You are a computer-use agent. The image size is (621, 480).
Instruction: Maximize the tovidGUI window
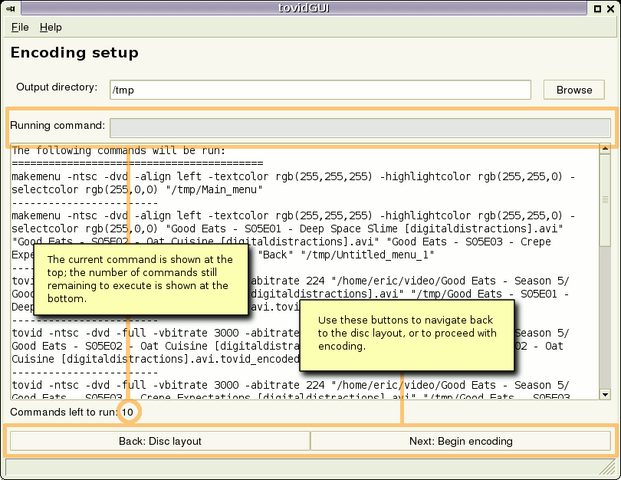597,8
